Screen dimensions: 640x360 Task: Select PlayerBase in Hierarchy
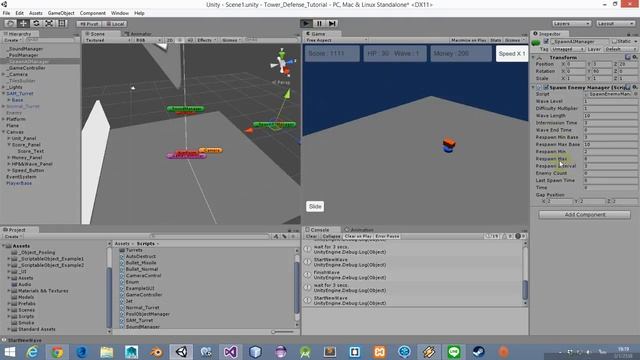19,184
